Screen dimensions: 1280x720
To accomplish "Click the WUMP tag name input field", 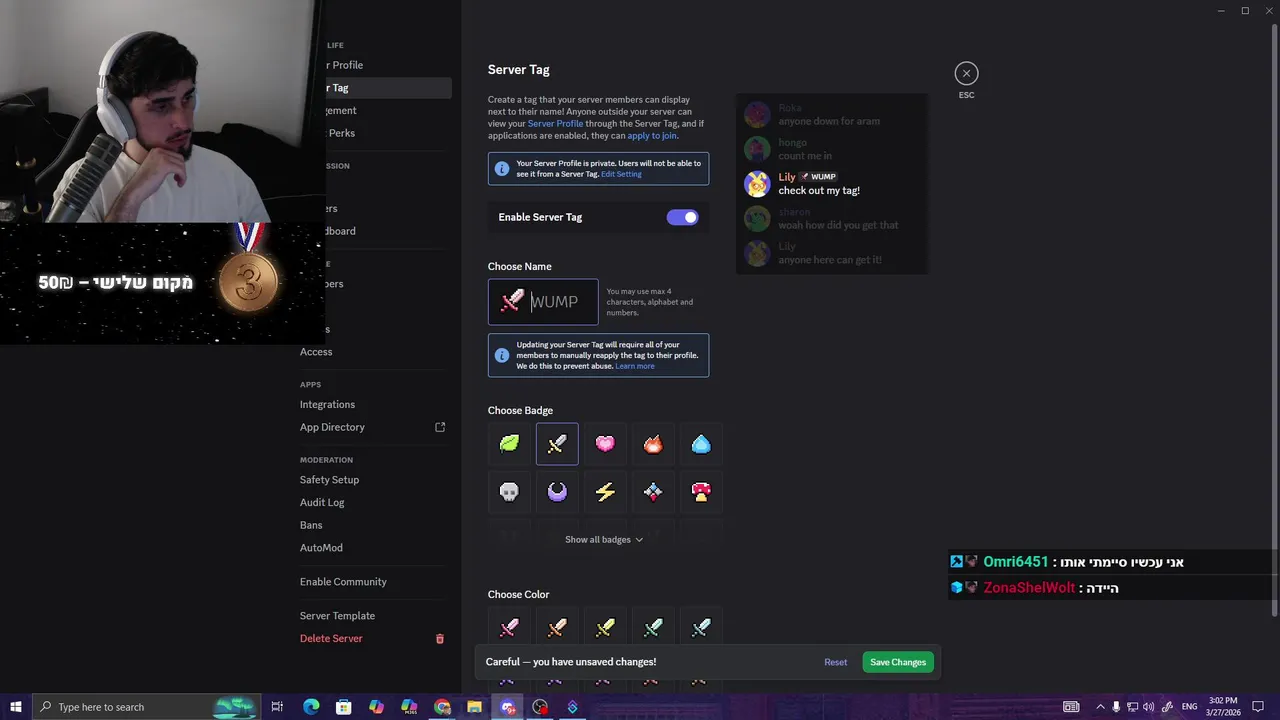I will (x=543, y=302).
